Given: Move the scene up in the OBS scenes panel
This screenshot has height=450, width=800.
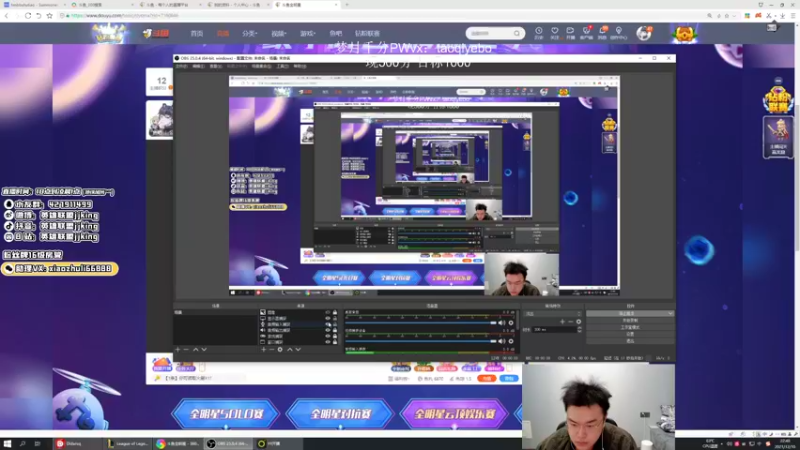Looking at the screenshot, I should click(195, 349).
